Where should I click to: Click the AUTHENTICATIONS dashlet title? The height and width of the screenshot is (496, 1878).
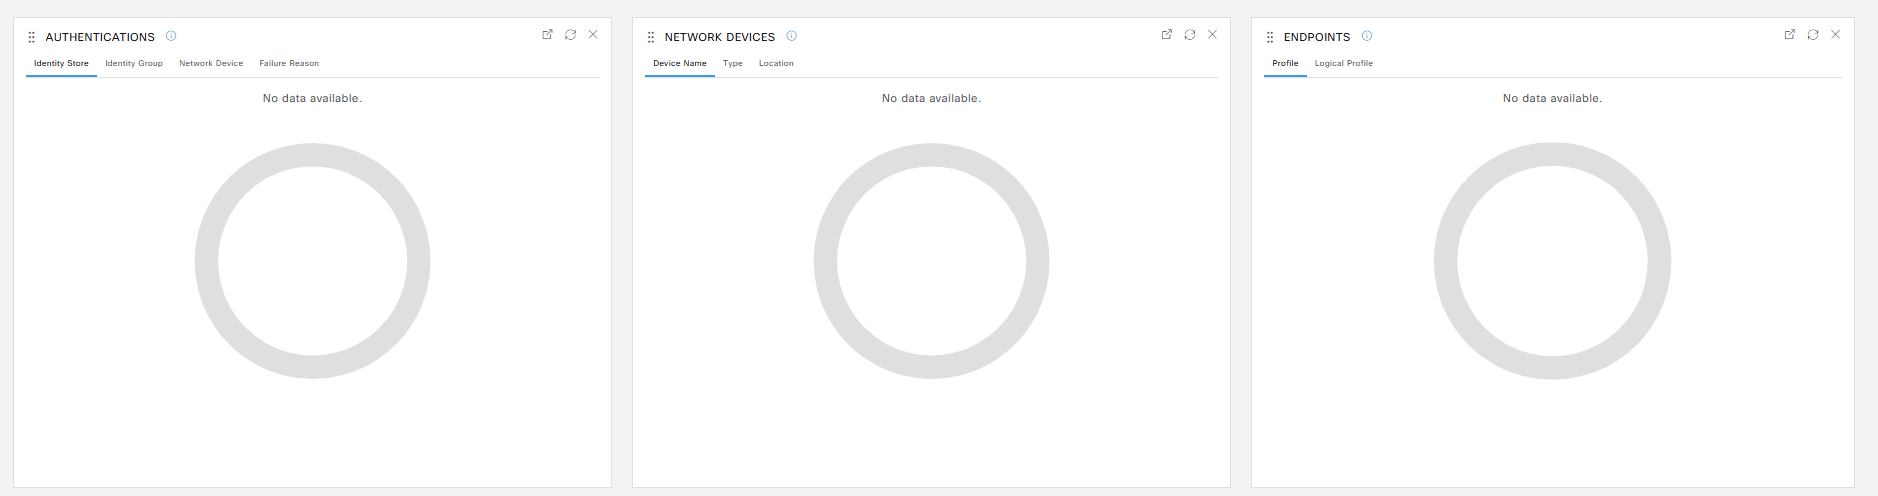coord(100,37)
